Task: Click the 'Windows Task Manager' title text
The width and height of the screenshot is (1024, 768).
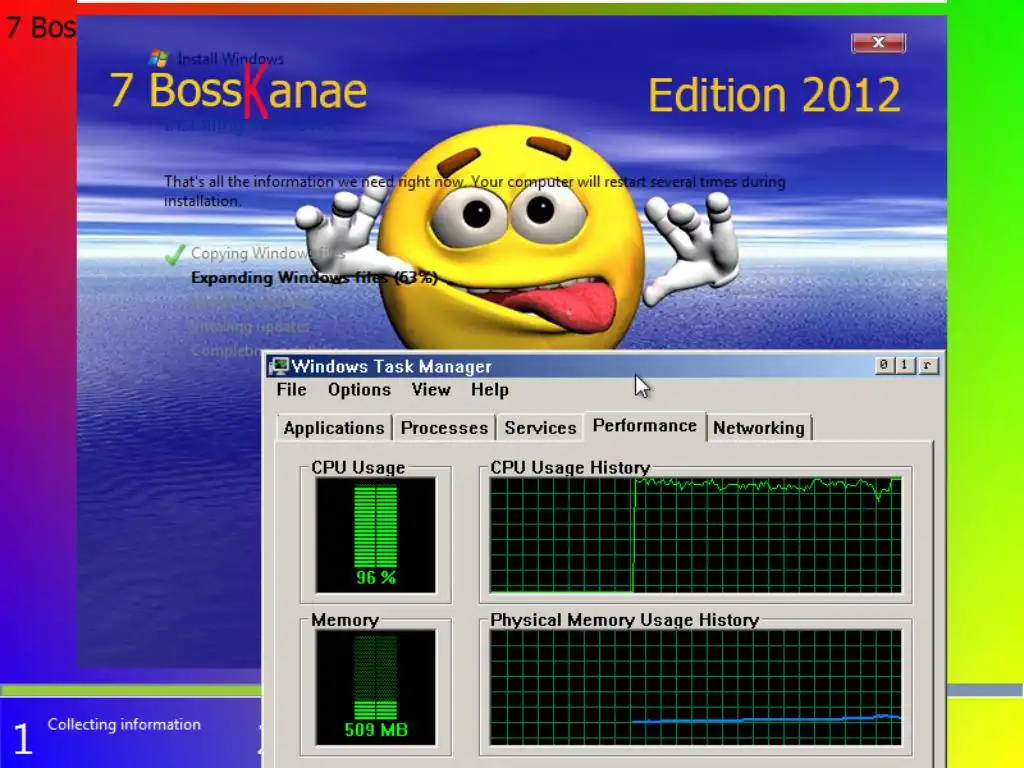Action: pyautogui.click(x=391, y=366)
